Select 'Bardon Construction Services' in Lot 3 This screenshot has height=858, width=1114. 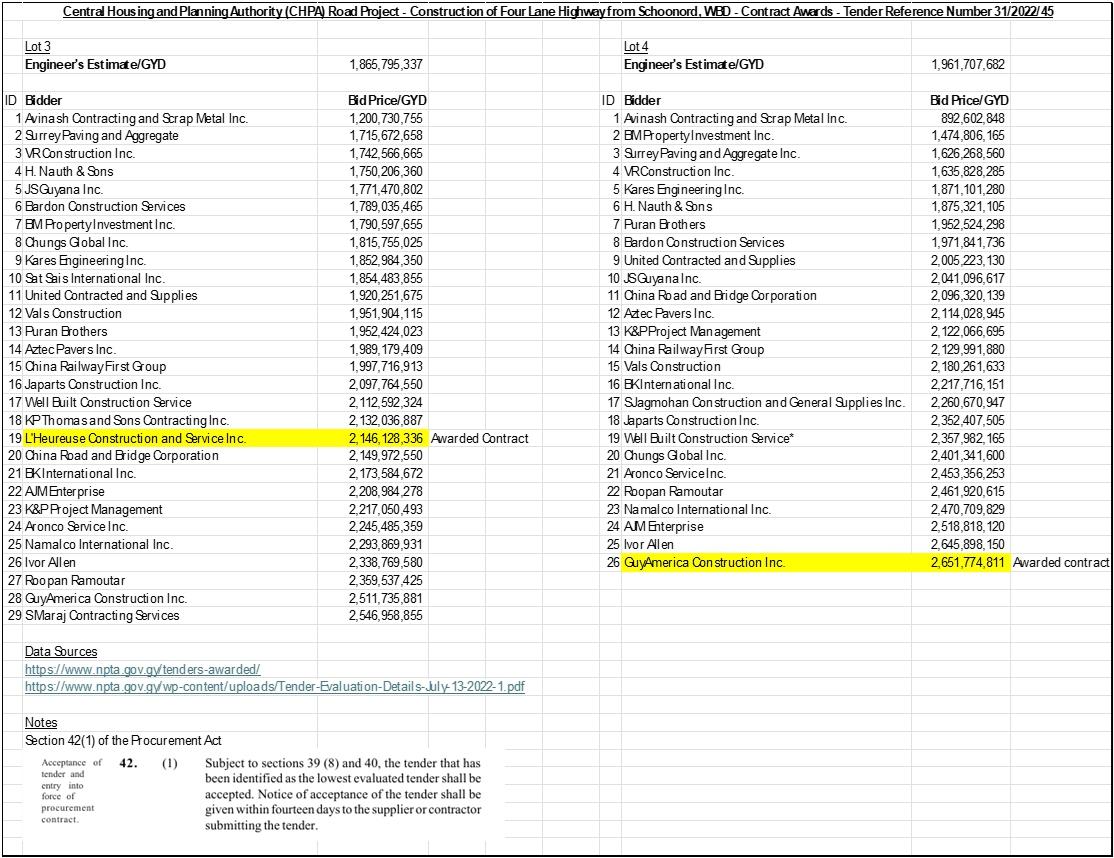105,207
